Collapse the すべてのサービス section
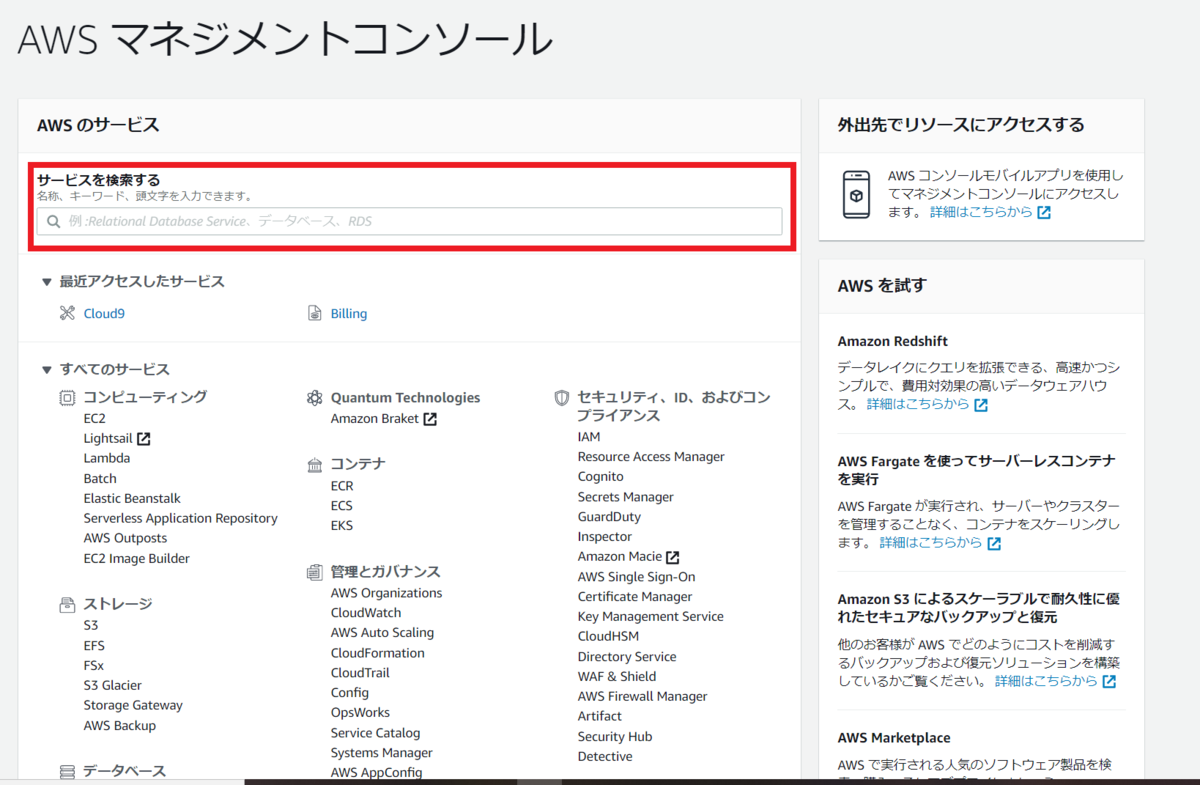 click(x=47, y=370)
